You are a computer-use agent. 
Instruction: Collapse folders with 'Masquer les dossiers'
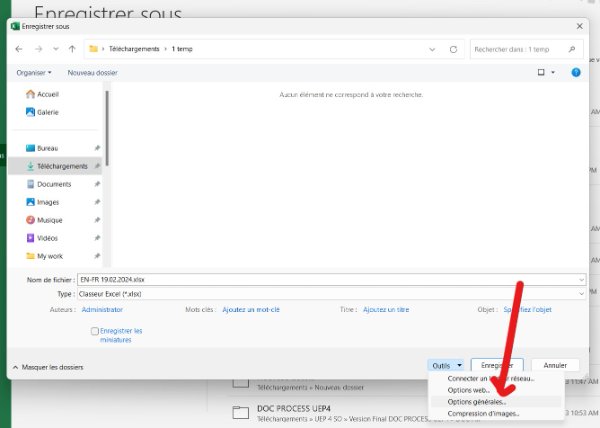pos(48,367)
